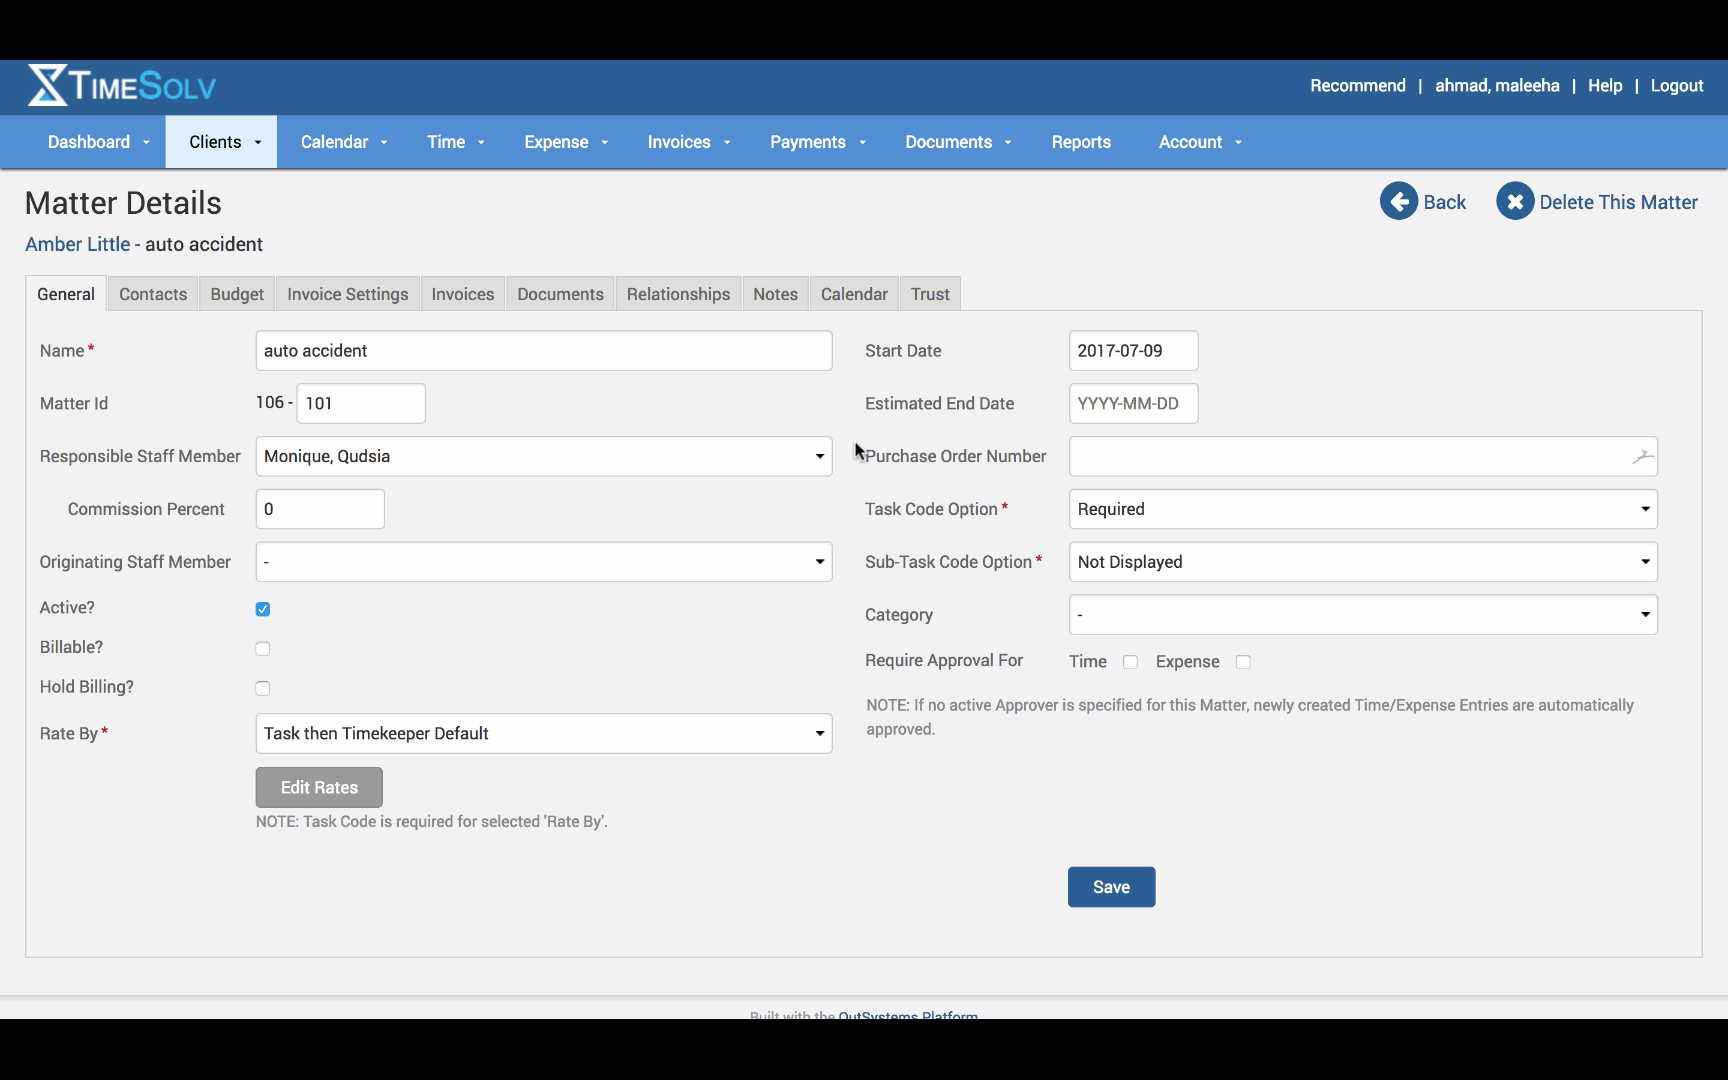Open Responsible Staff Member dropdown
The image size is (1728, 1080).
click(x=543, y=457)
